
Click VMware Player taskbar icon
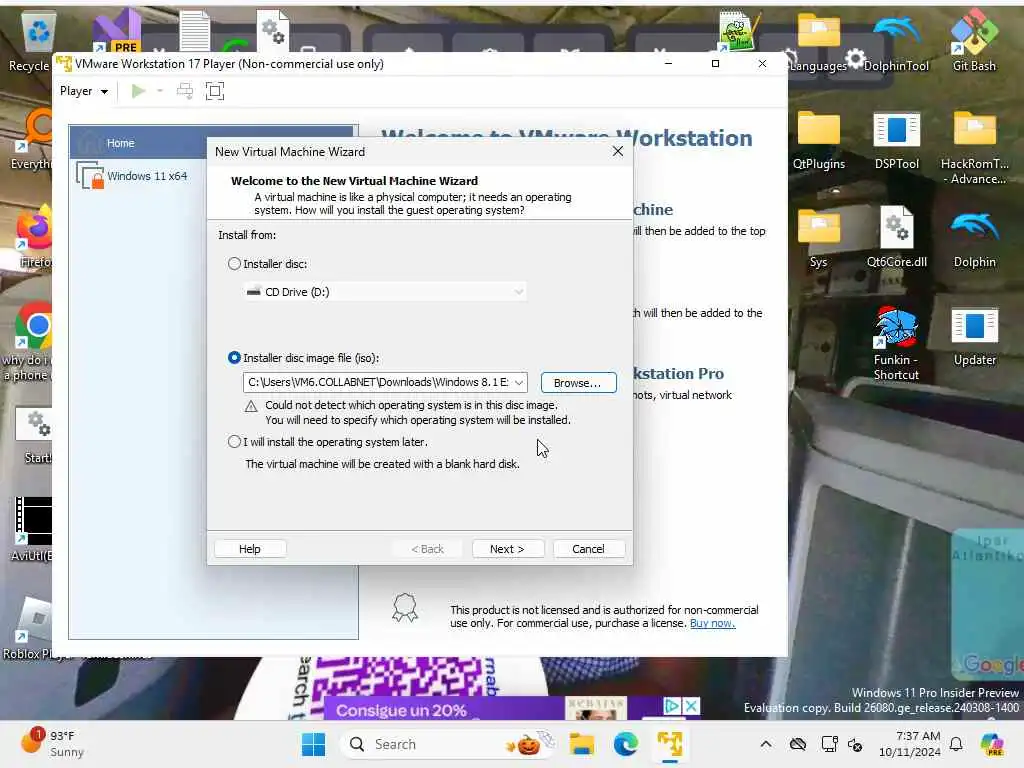point(670,744)
